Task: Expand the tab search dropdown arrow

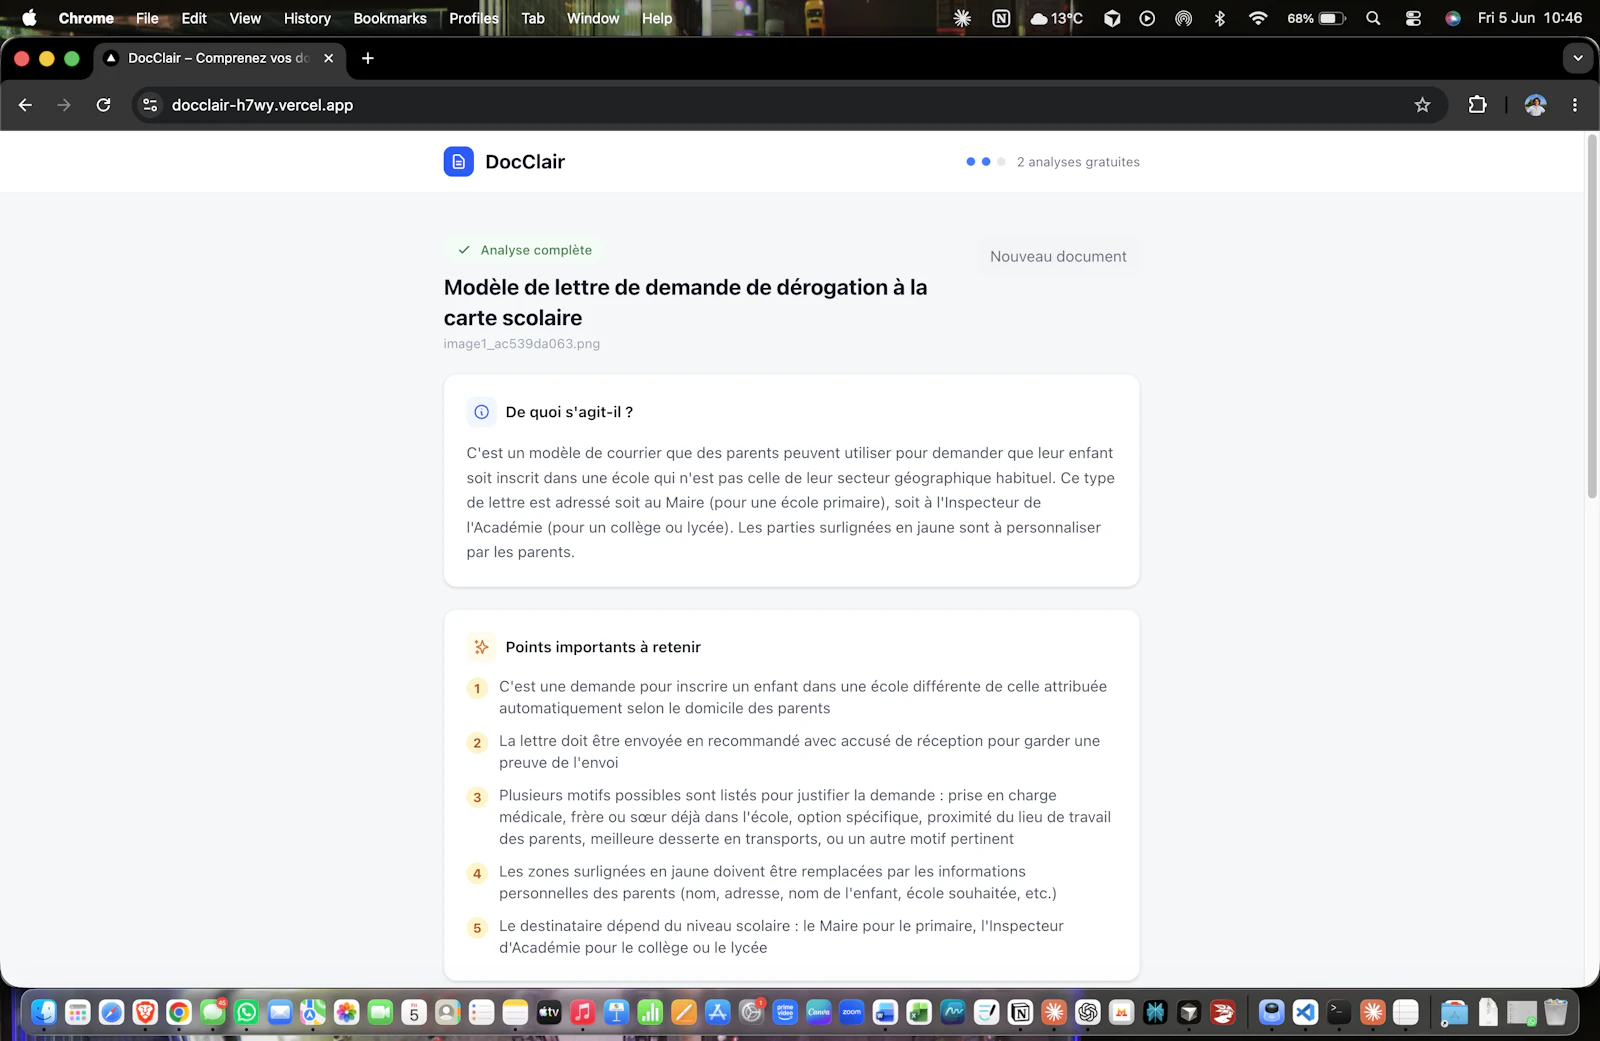Action: (x=1578, y=58)
